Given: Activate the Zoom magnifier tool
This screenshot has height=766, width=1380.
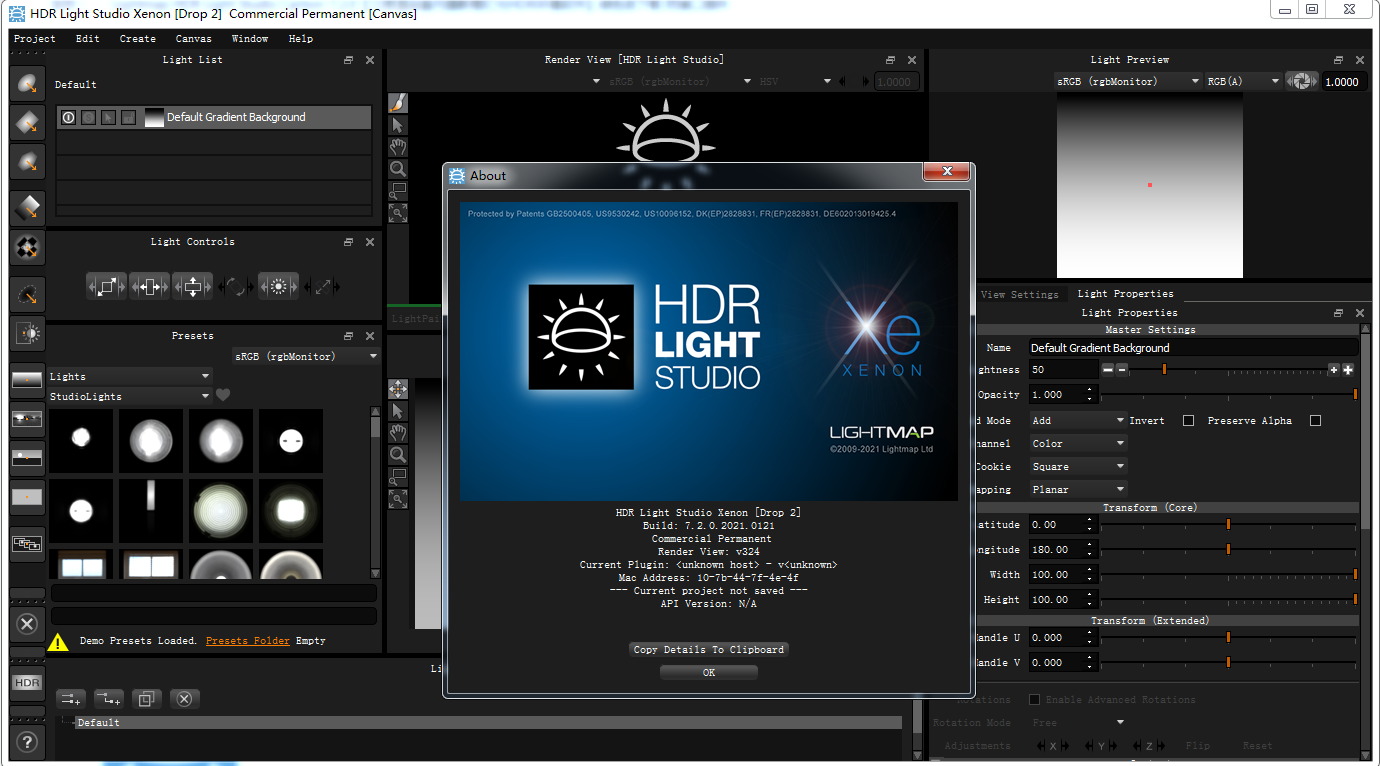Looking at the screenshot, I should coord(397,169).
